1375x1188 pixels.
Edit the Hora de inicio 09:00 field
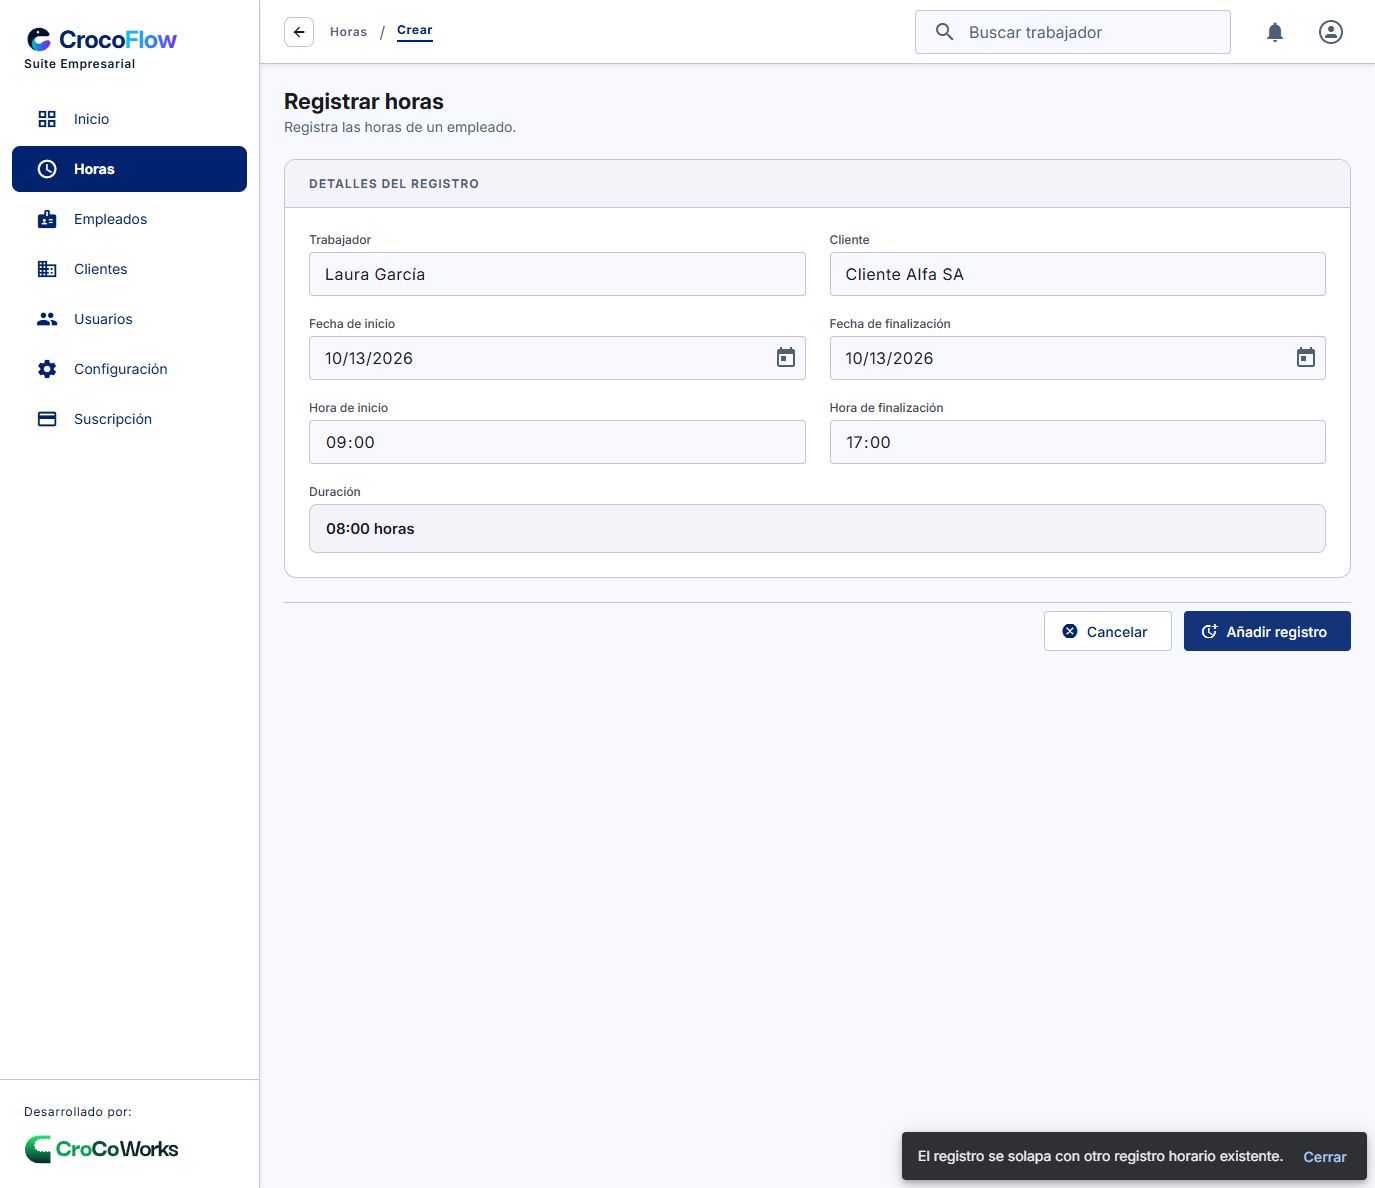tap(557, 442)
